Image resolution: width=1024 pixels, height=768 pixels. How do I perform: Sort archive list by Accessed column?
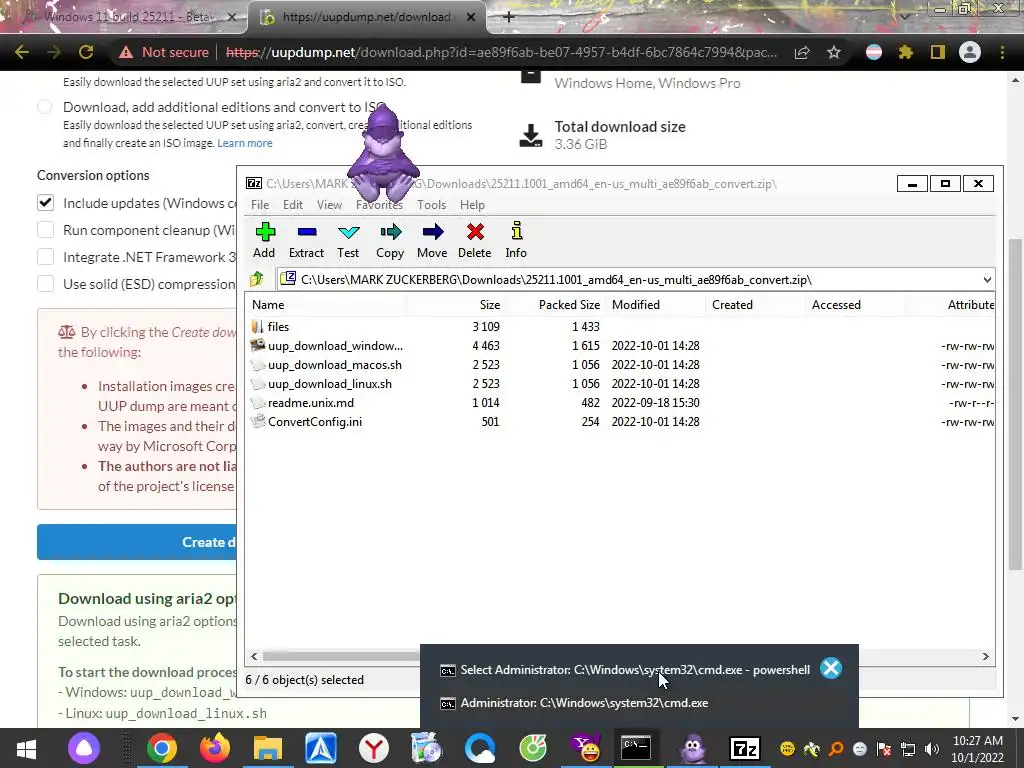[x=856, y=305]
